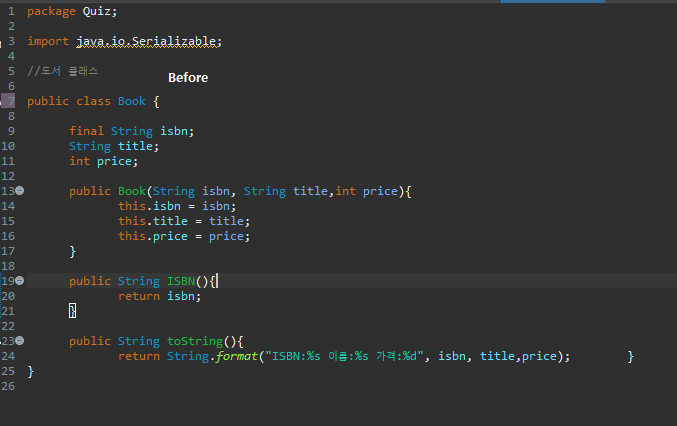This screenshot has height=426, width=677.
Task: Click the "package" keyword on line 1
Action: click(x=51, y=11)
